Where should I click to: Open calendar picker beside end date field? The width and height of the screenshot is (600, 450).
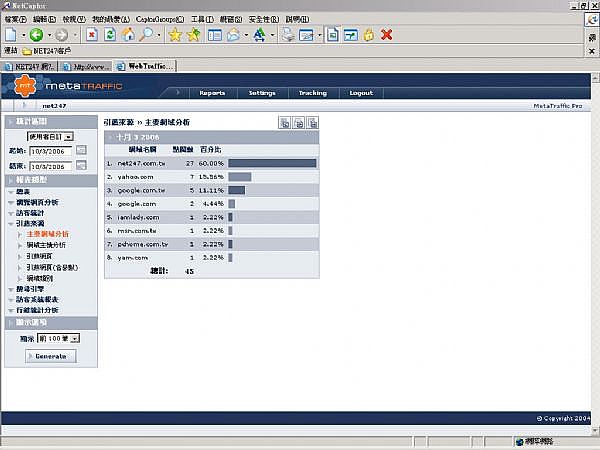click(x=81, y=165)
